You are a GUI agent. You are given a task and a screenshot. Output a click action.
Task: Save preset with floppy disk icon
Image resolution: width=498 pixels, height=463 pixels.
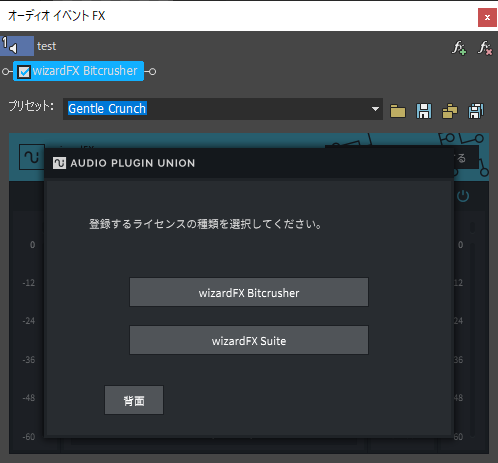(x=424, y=111)
